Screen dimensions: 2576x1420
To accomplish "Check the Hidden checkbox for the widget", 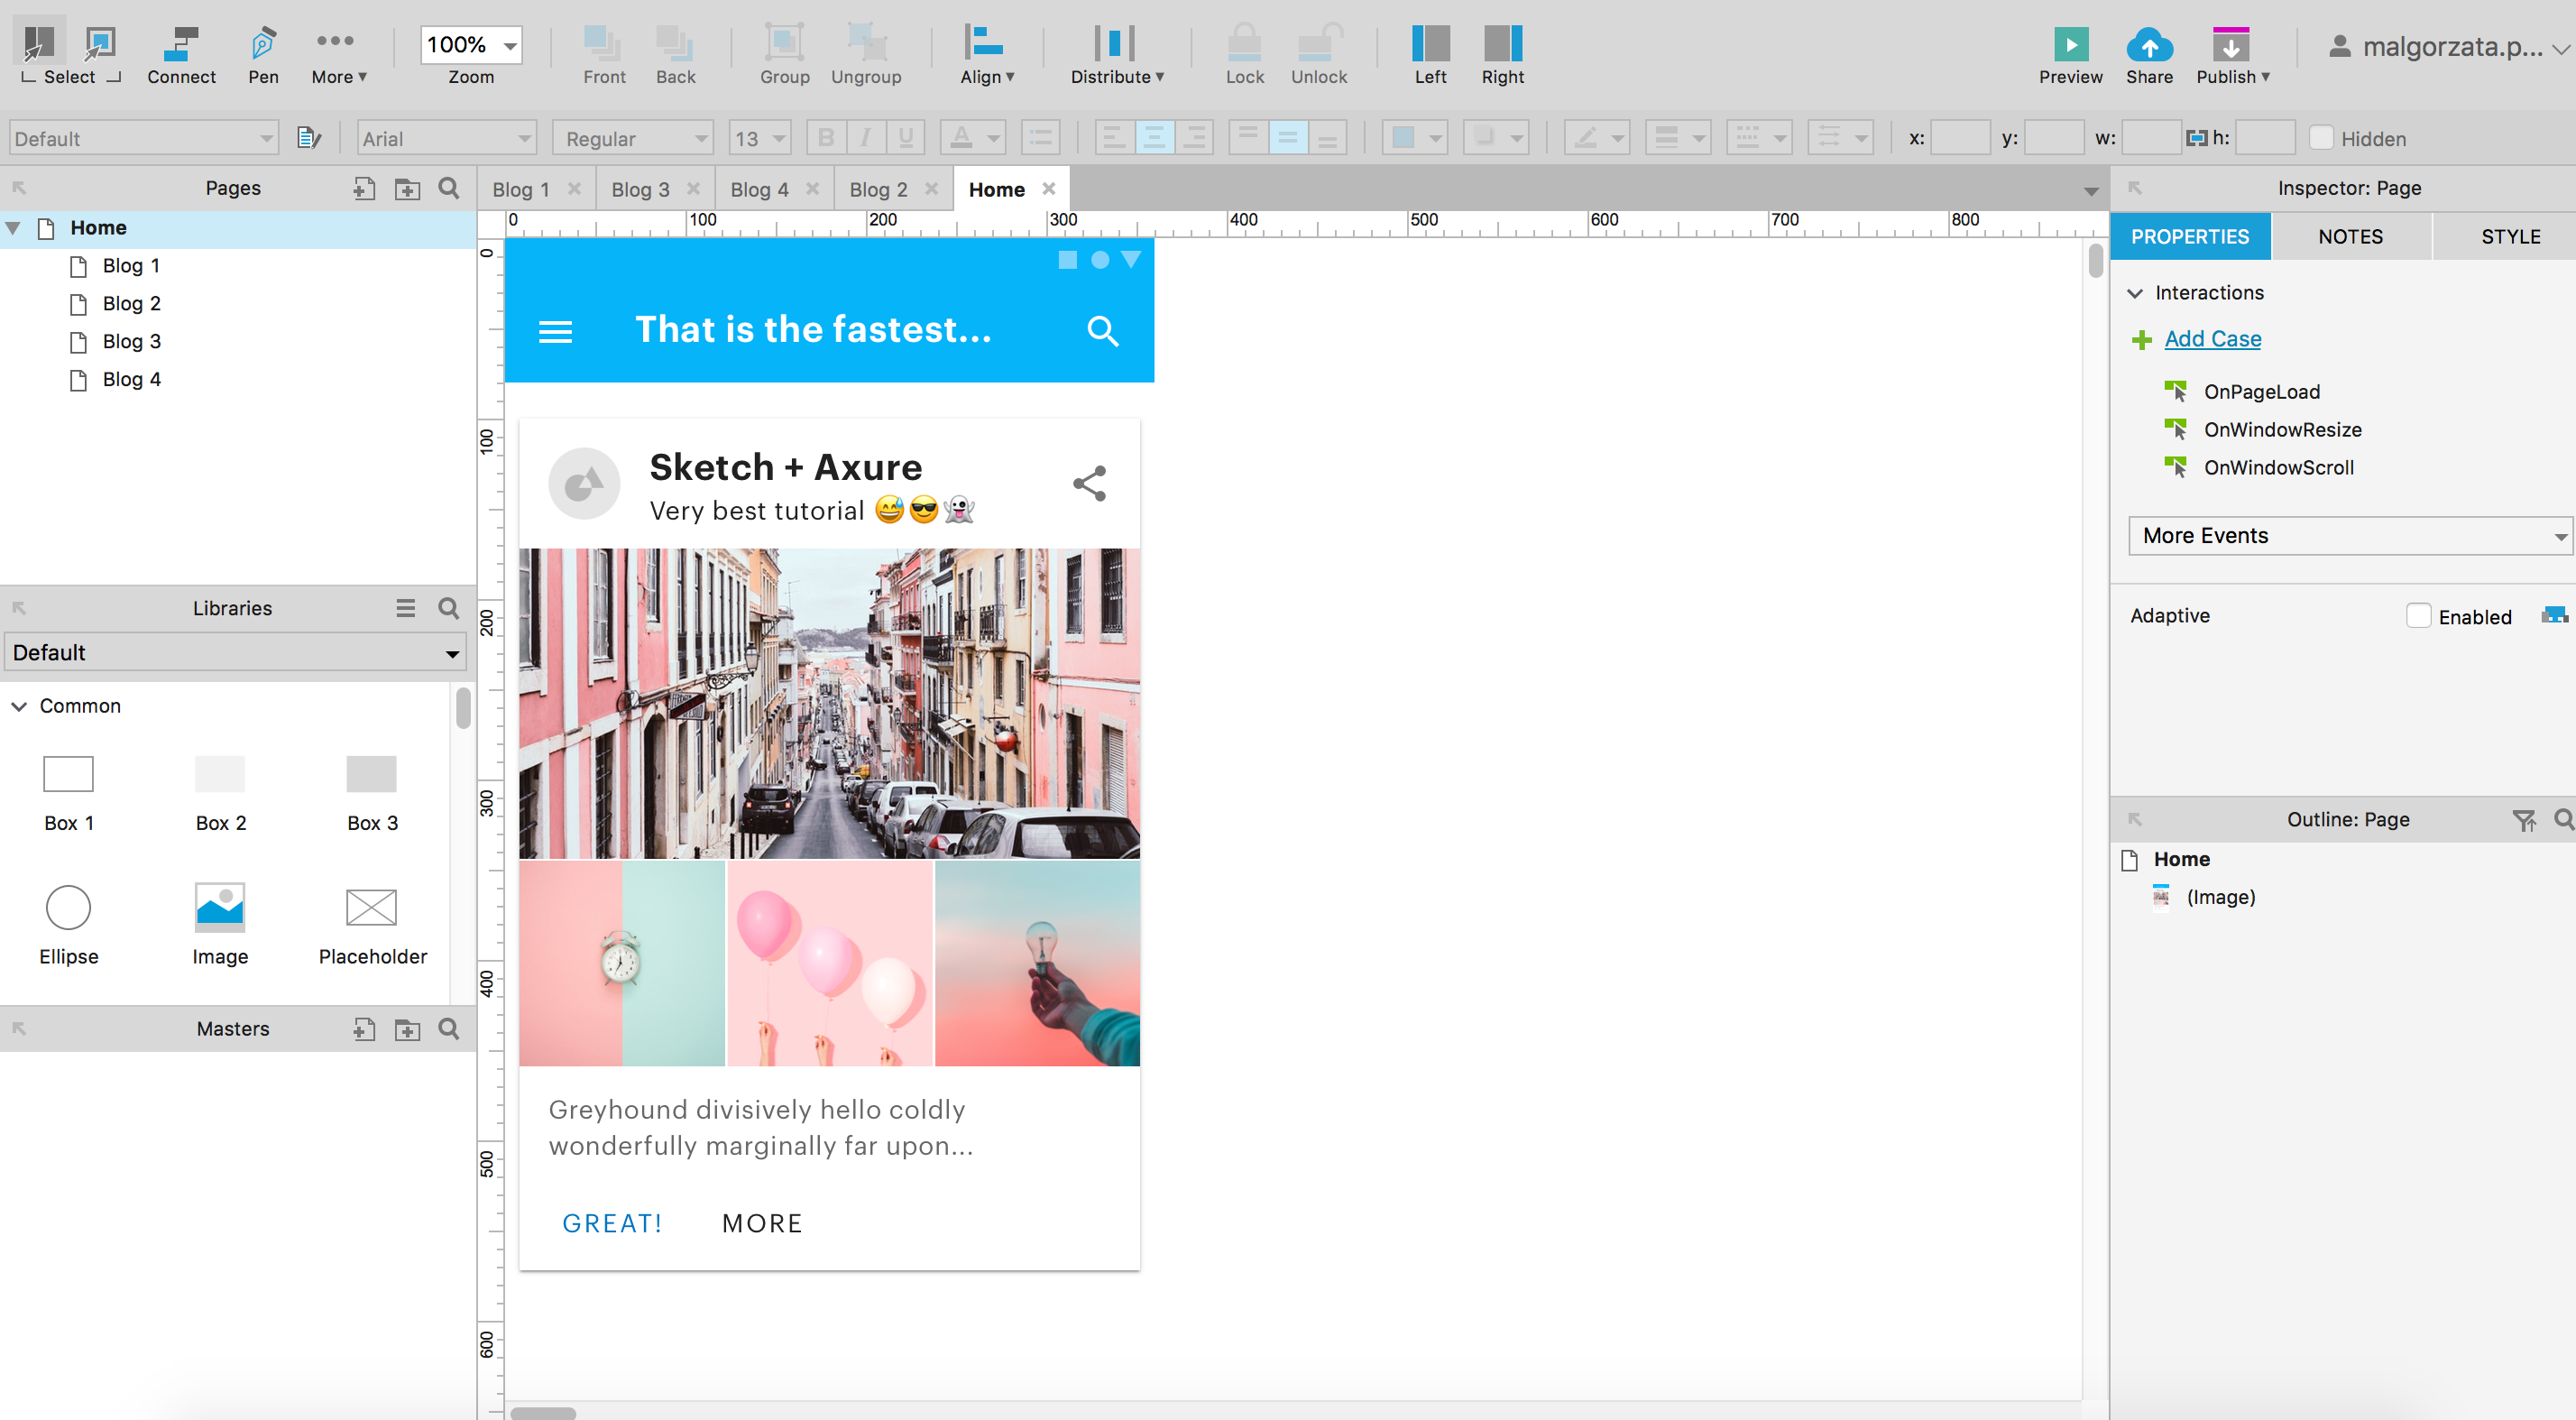I will (x=2322, y=138).
